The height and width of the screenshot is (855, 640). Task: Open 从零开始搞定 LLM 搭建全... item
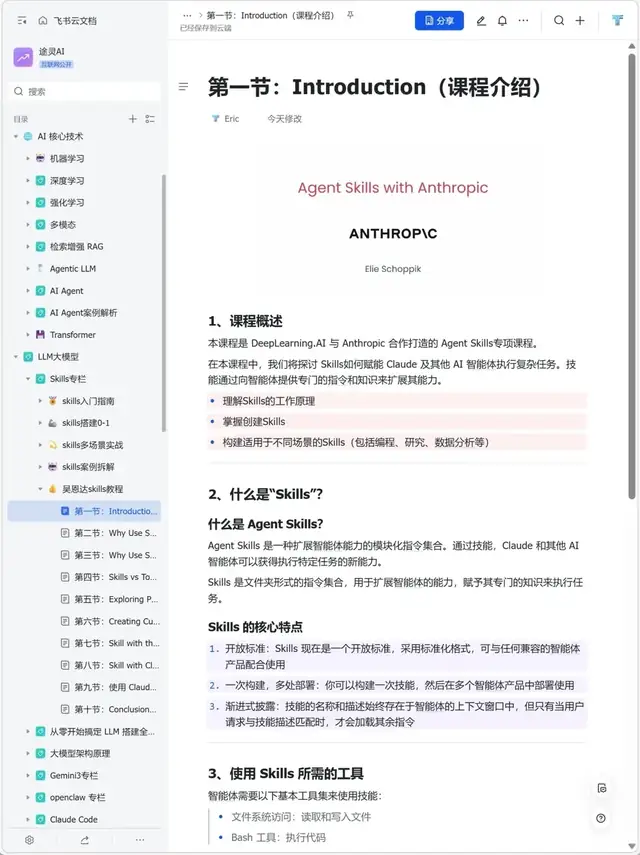point(102,731)
